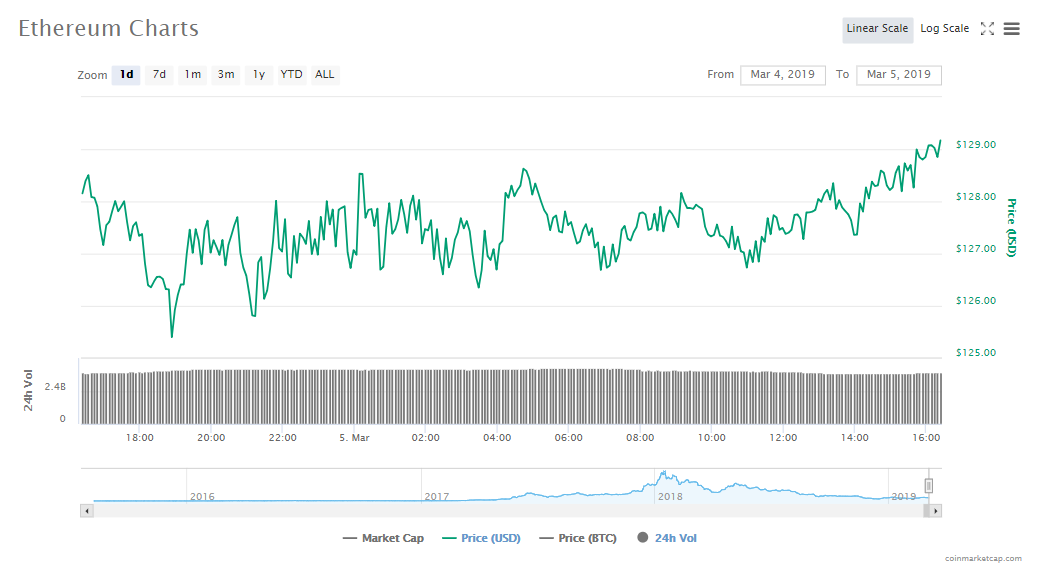Viewport: 1041px width, 579px height.
Task: Click the fullscreen expand icon
Action: pyautogui.click(x=987, y=29)
